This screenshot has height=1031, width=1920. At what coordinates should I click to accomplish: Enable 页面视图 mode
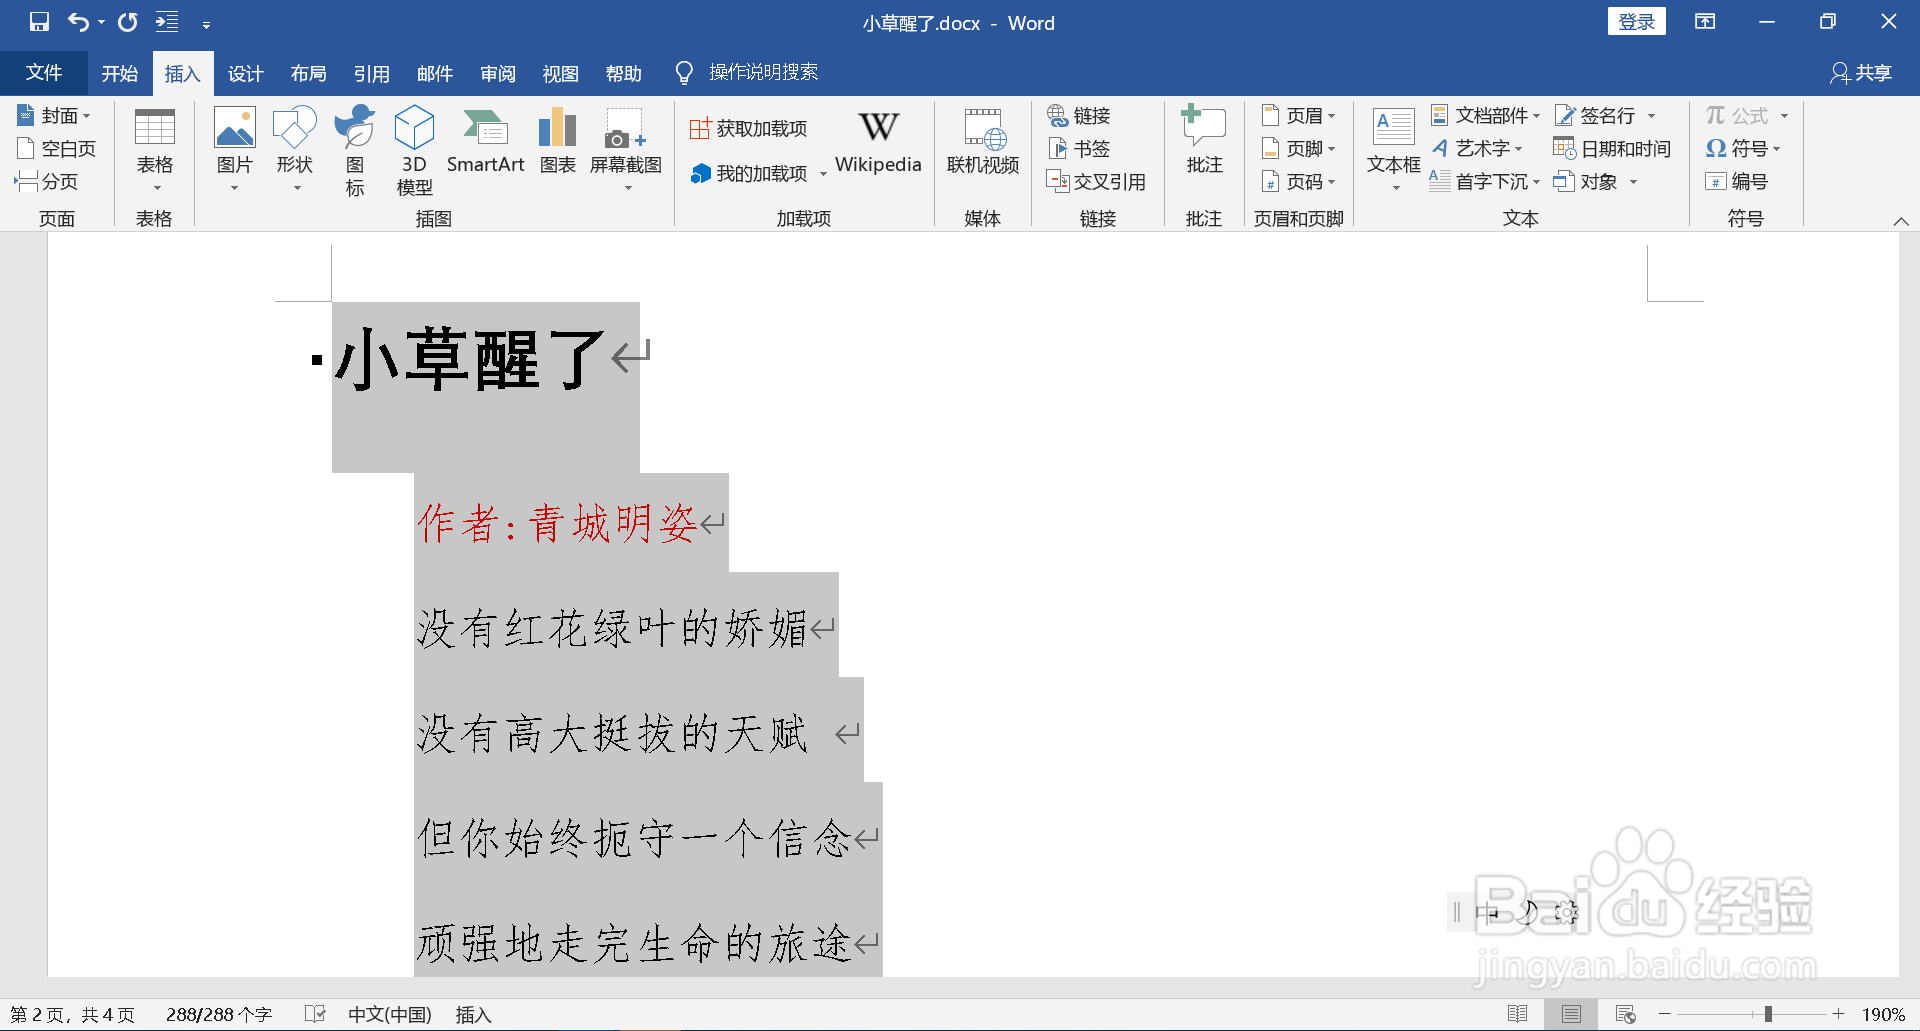(1569, 1013)
